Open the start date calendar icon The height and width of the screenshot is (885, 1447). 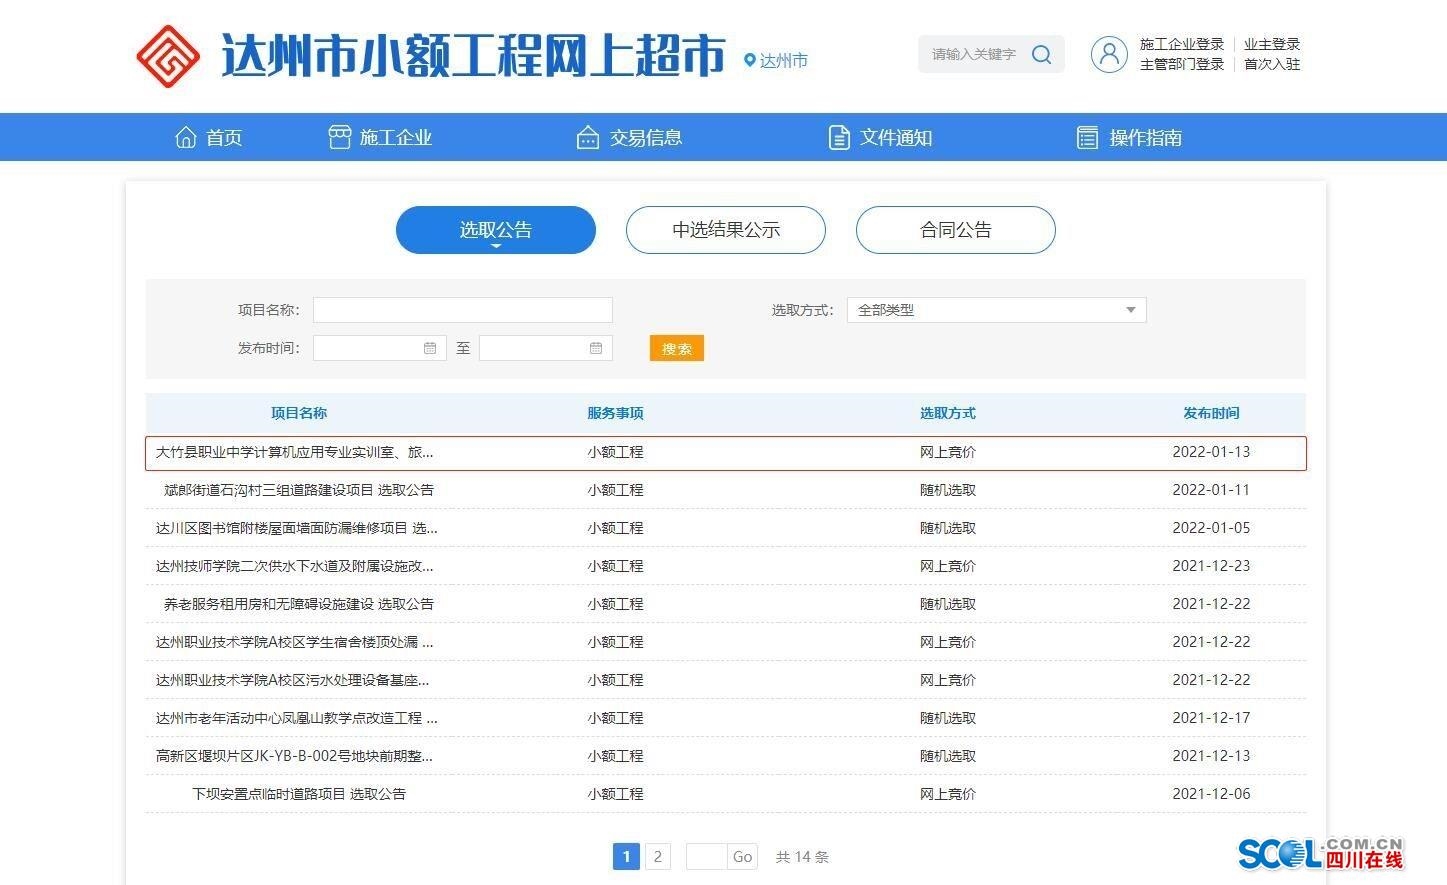430,348
